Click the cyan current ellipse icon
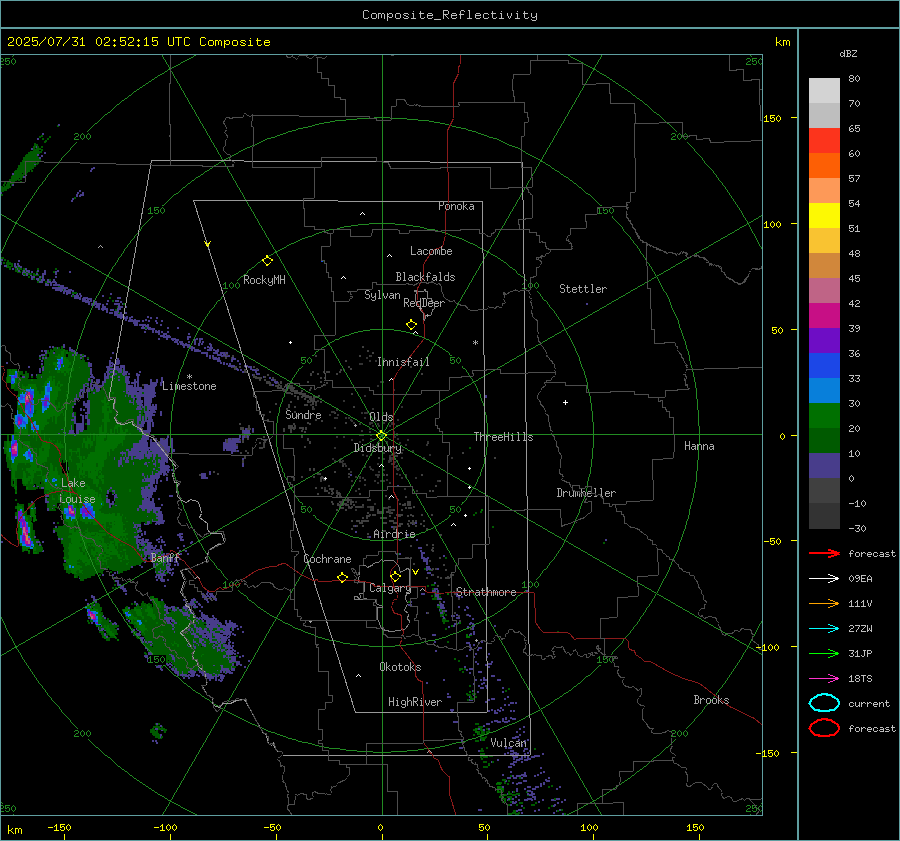 (824, 703)
